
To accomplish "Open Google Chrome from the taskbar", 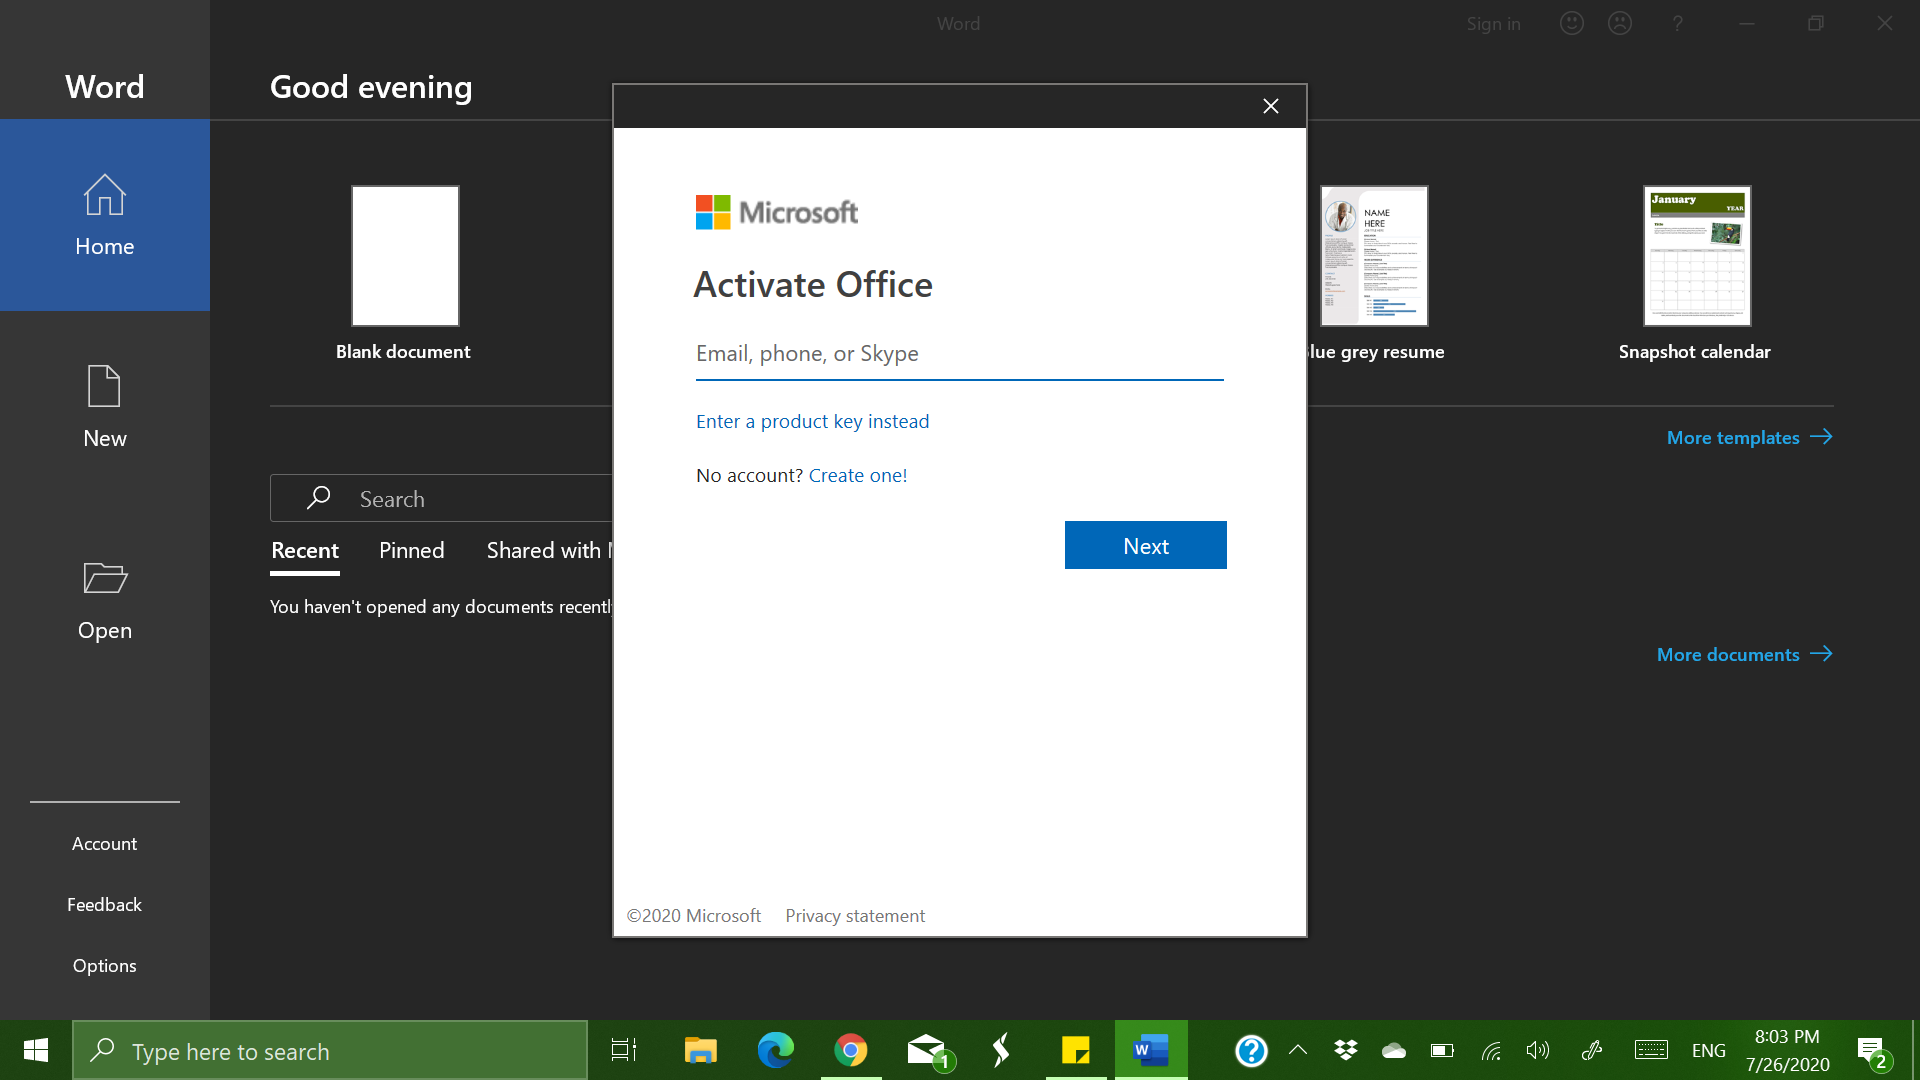I will [x=850, y=1050].
